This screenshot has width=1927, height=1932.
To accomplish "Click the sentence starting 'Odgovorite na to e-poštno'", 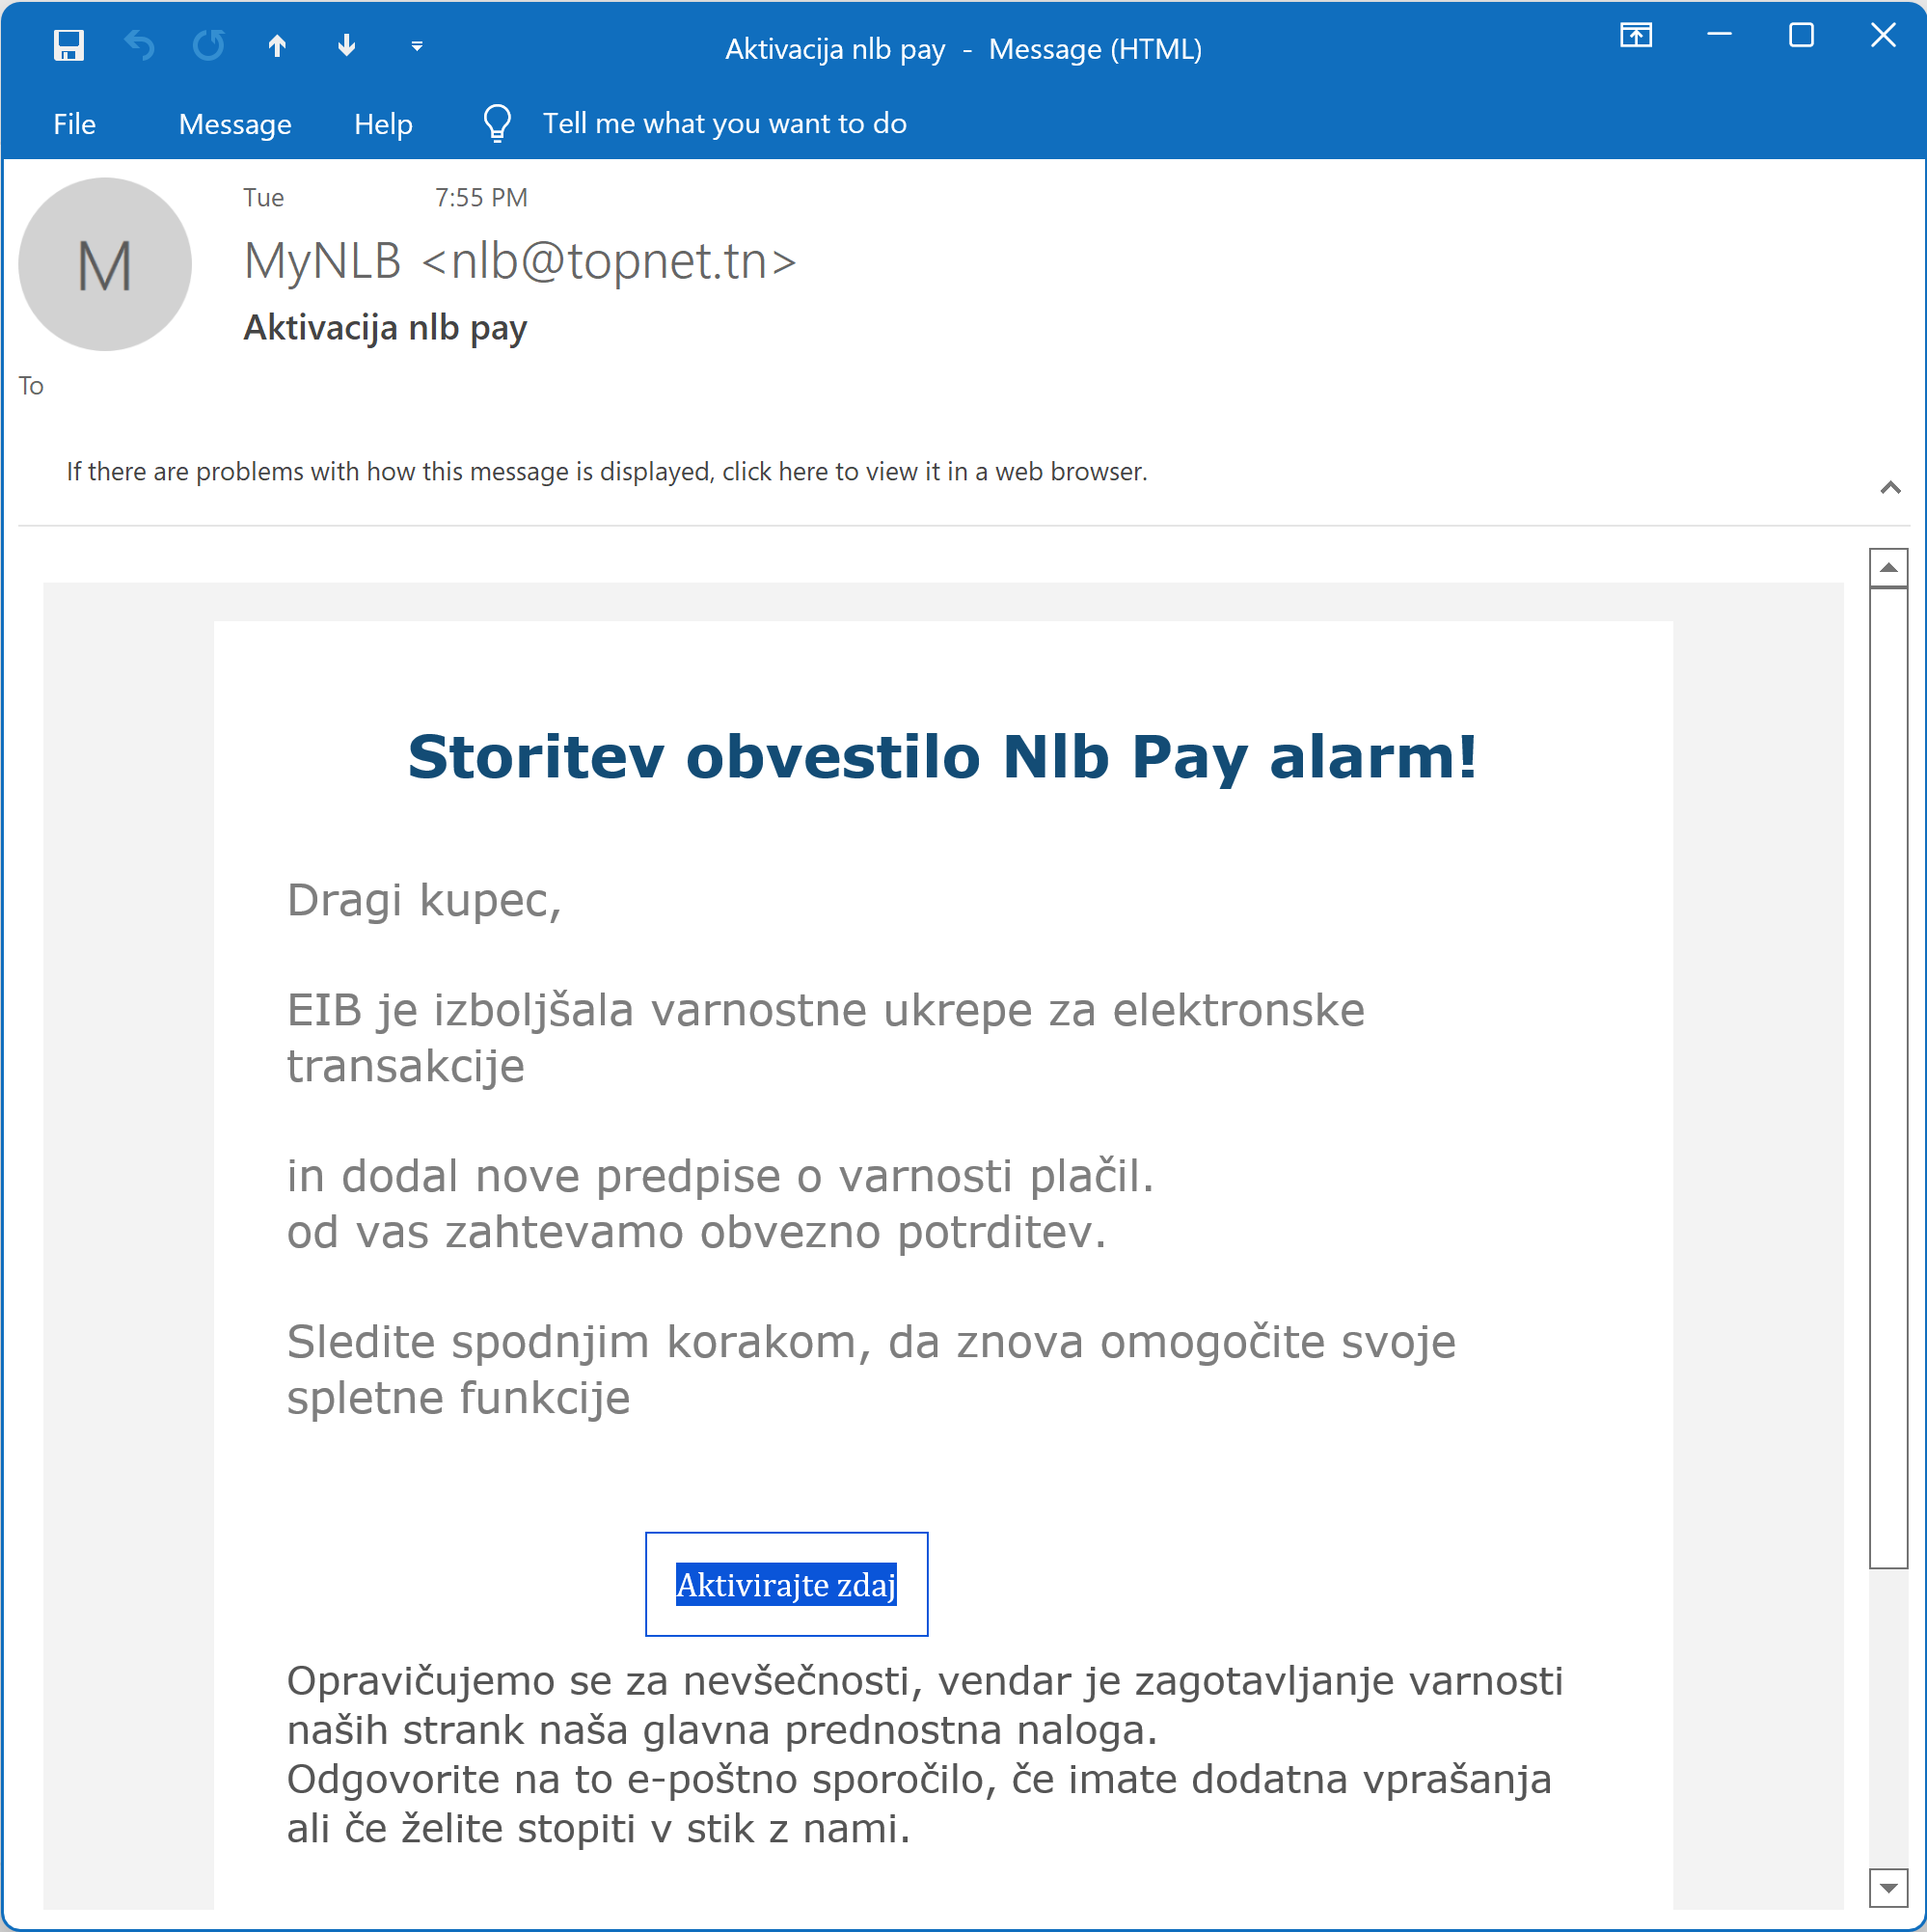I will click(919, 1804).
